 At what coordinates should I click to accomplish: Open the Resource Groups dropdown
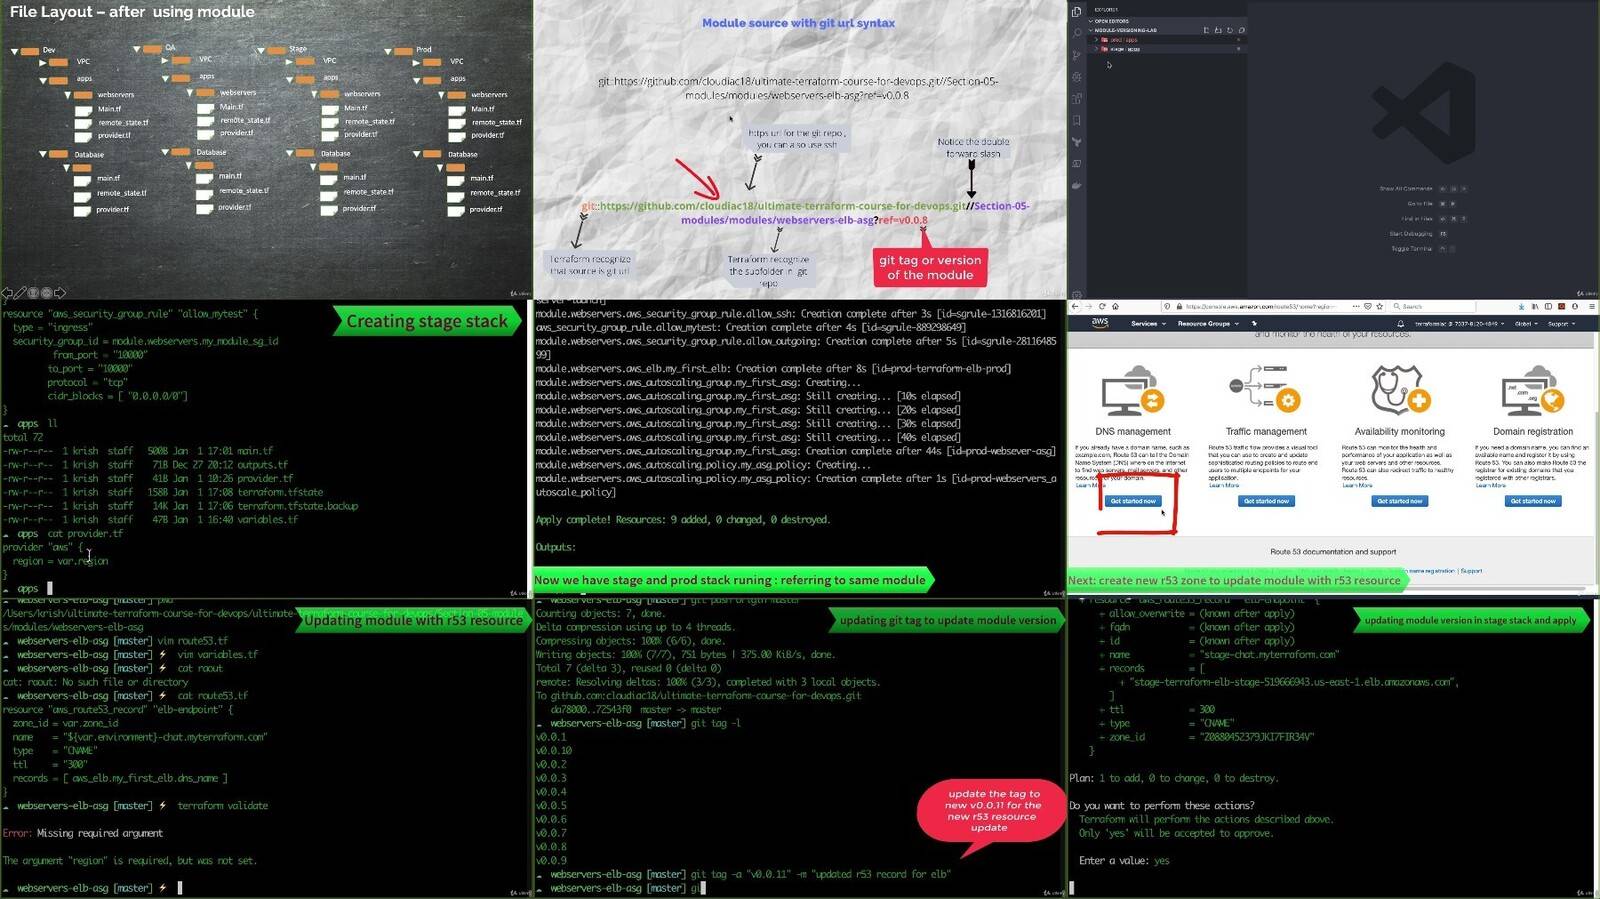pyautogui.click(x=1208, y=324)
